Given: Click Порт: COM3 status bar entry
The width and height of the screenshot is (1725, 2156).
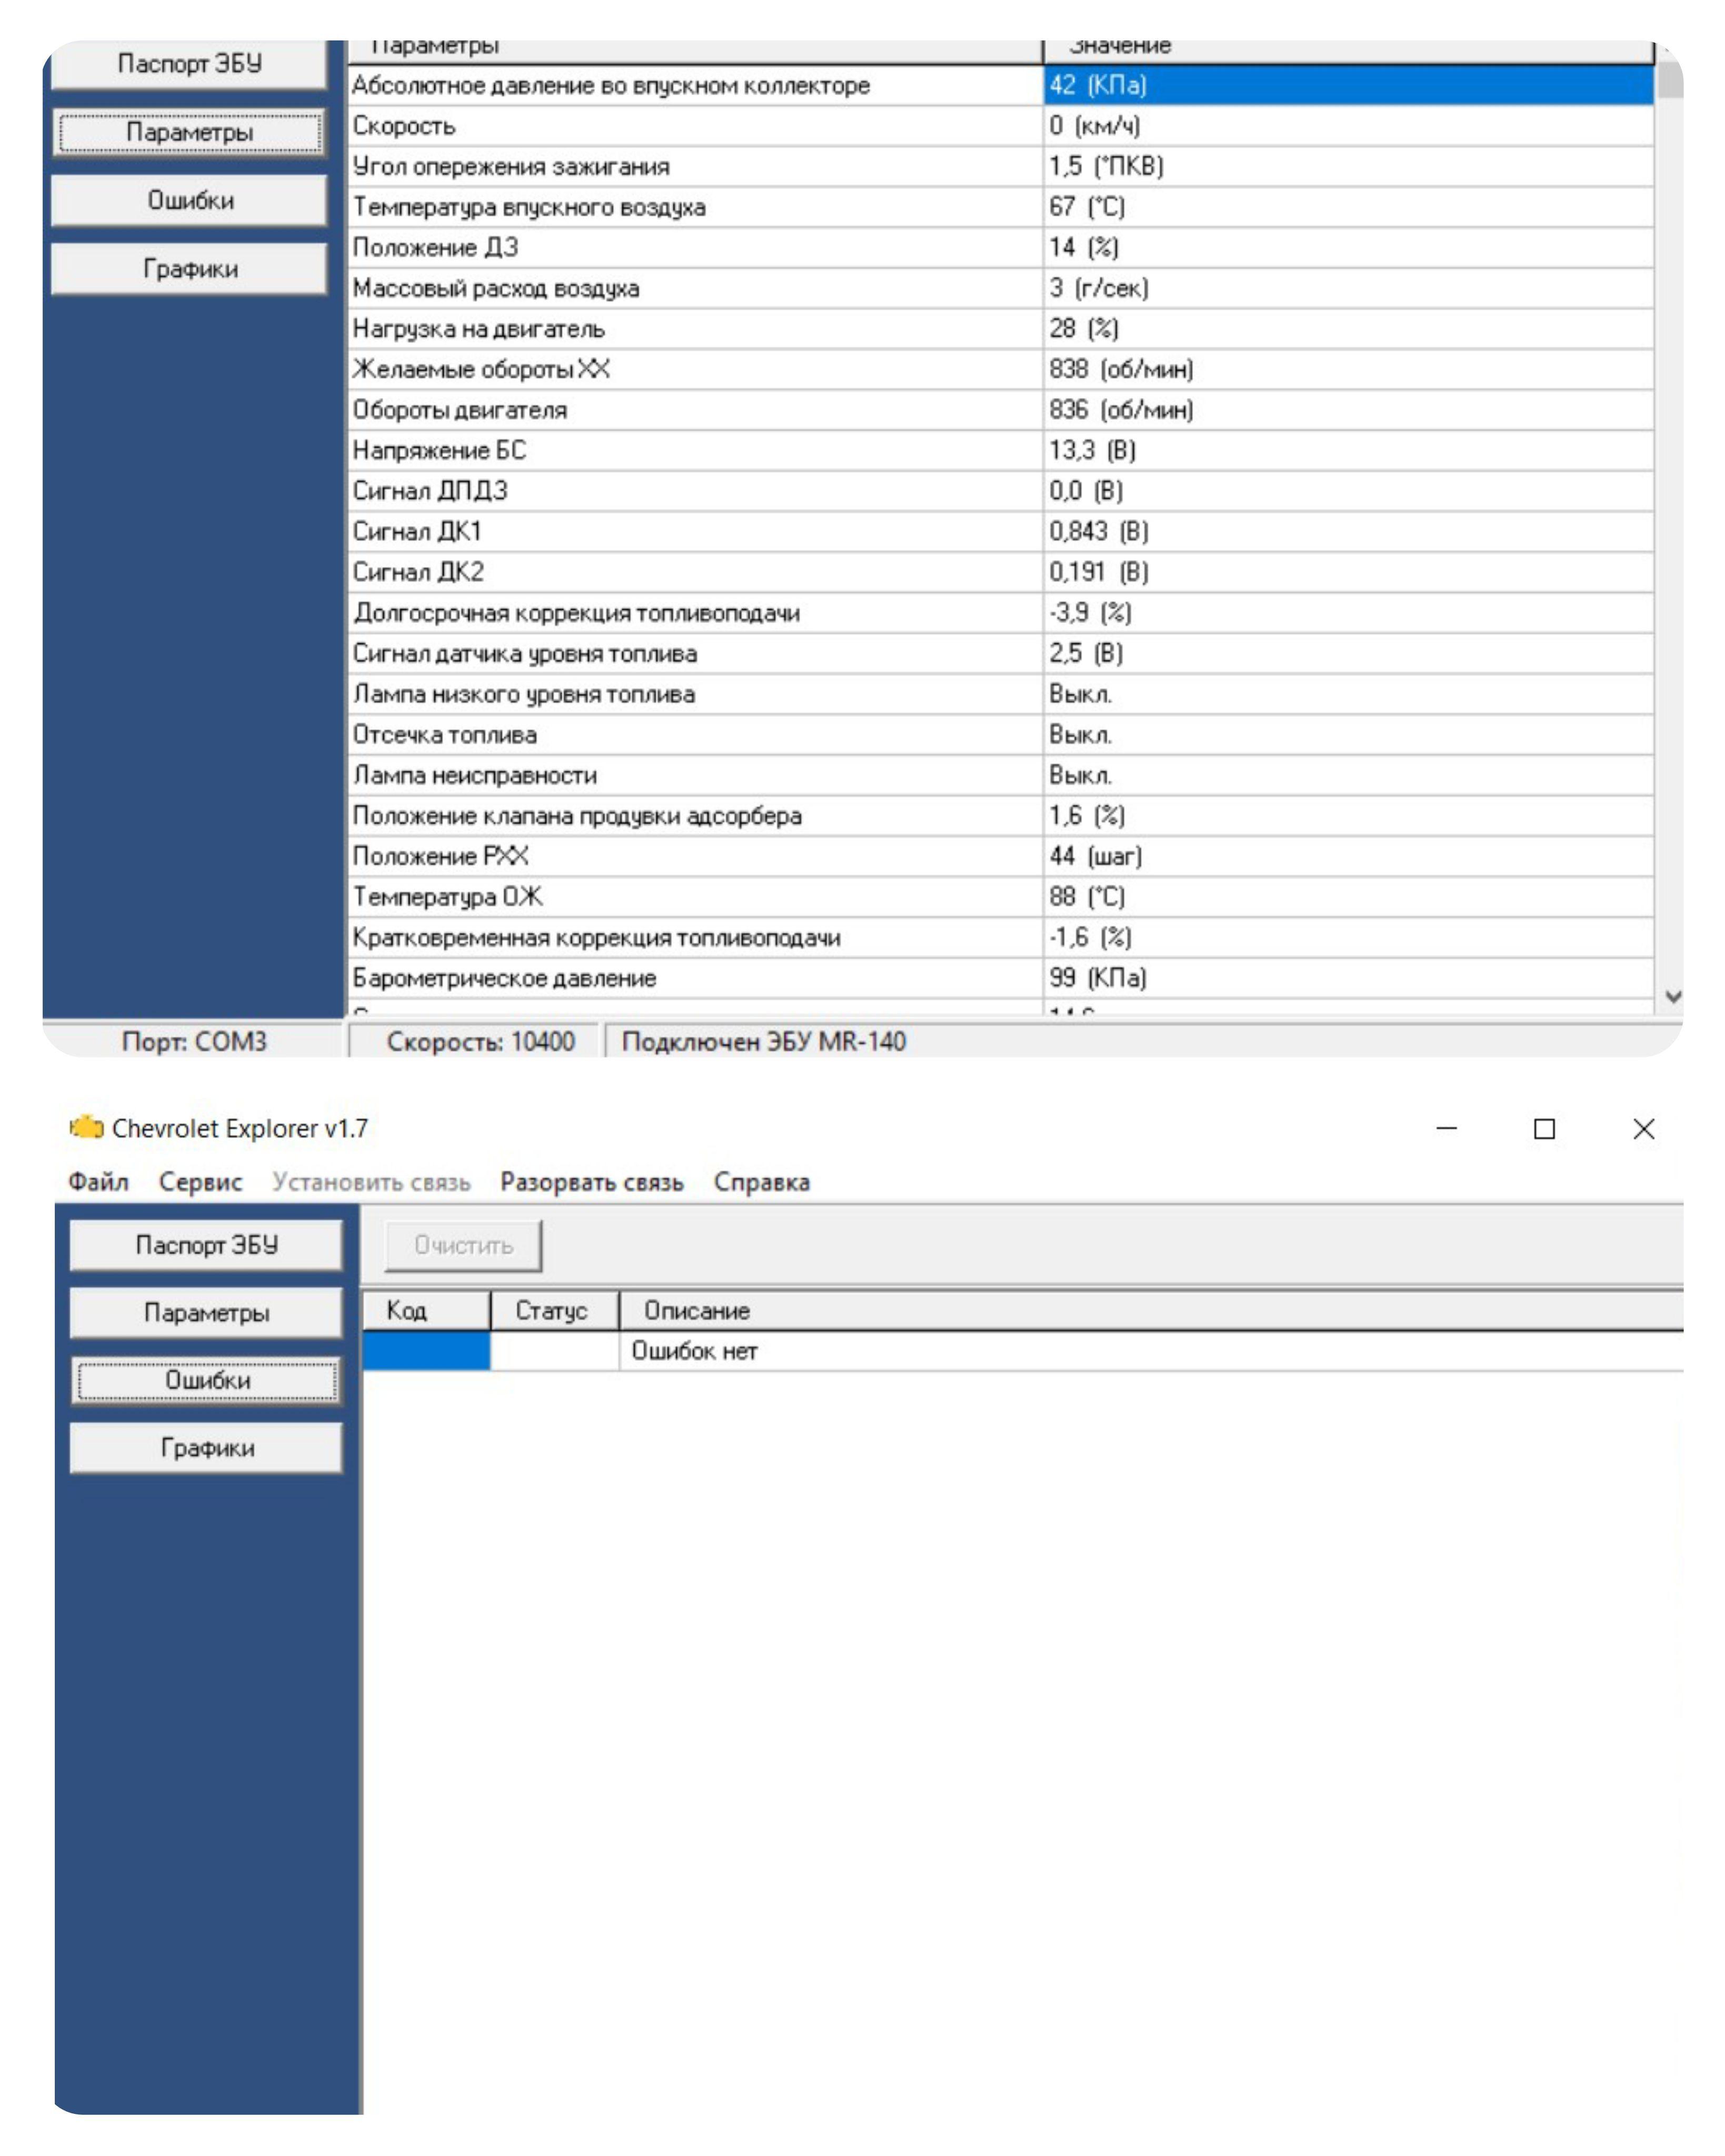Looking at the screenshot, I should (x=194, y=1041).
